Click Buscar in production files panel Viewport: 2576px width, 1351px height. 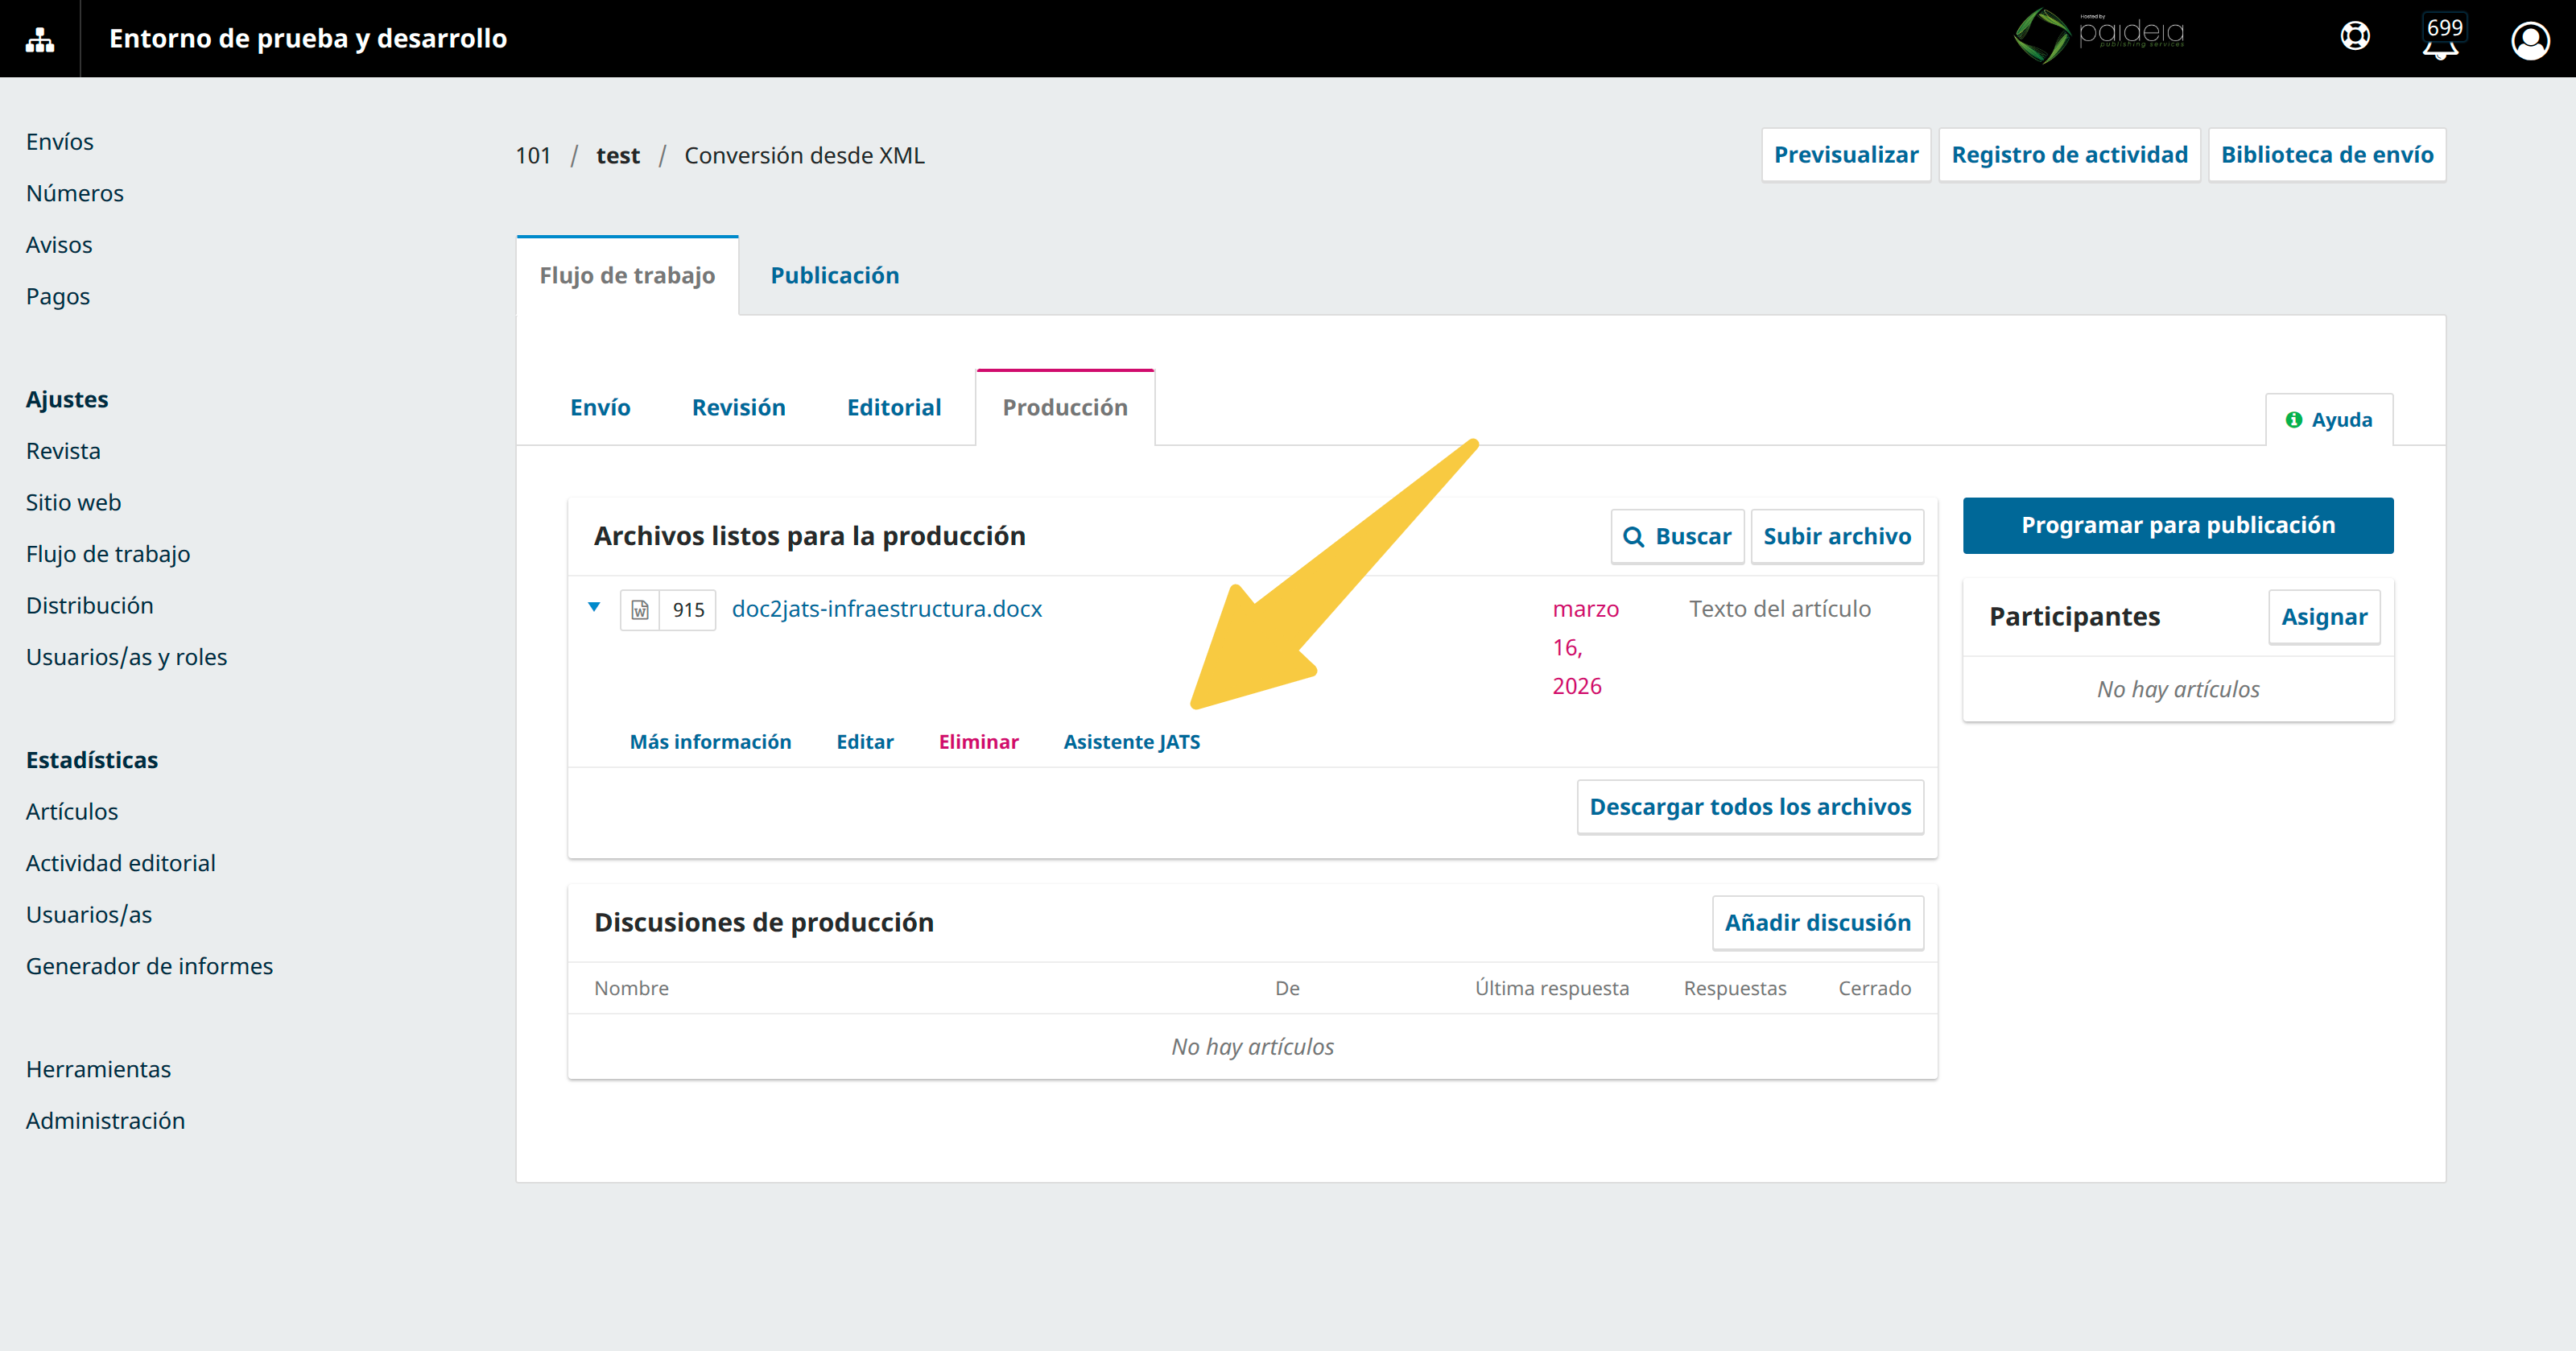[x=1677, y=537]
